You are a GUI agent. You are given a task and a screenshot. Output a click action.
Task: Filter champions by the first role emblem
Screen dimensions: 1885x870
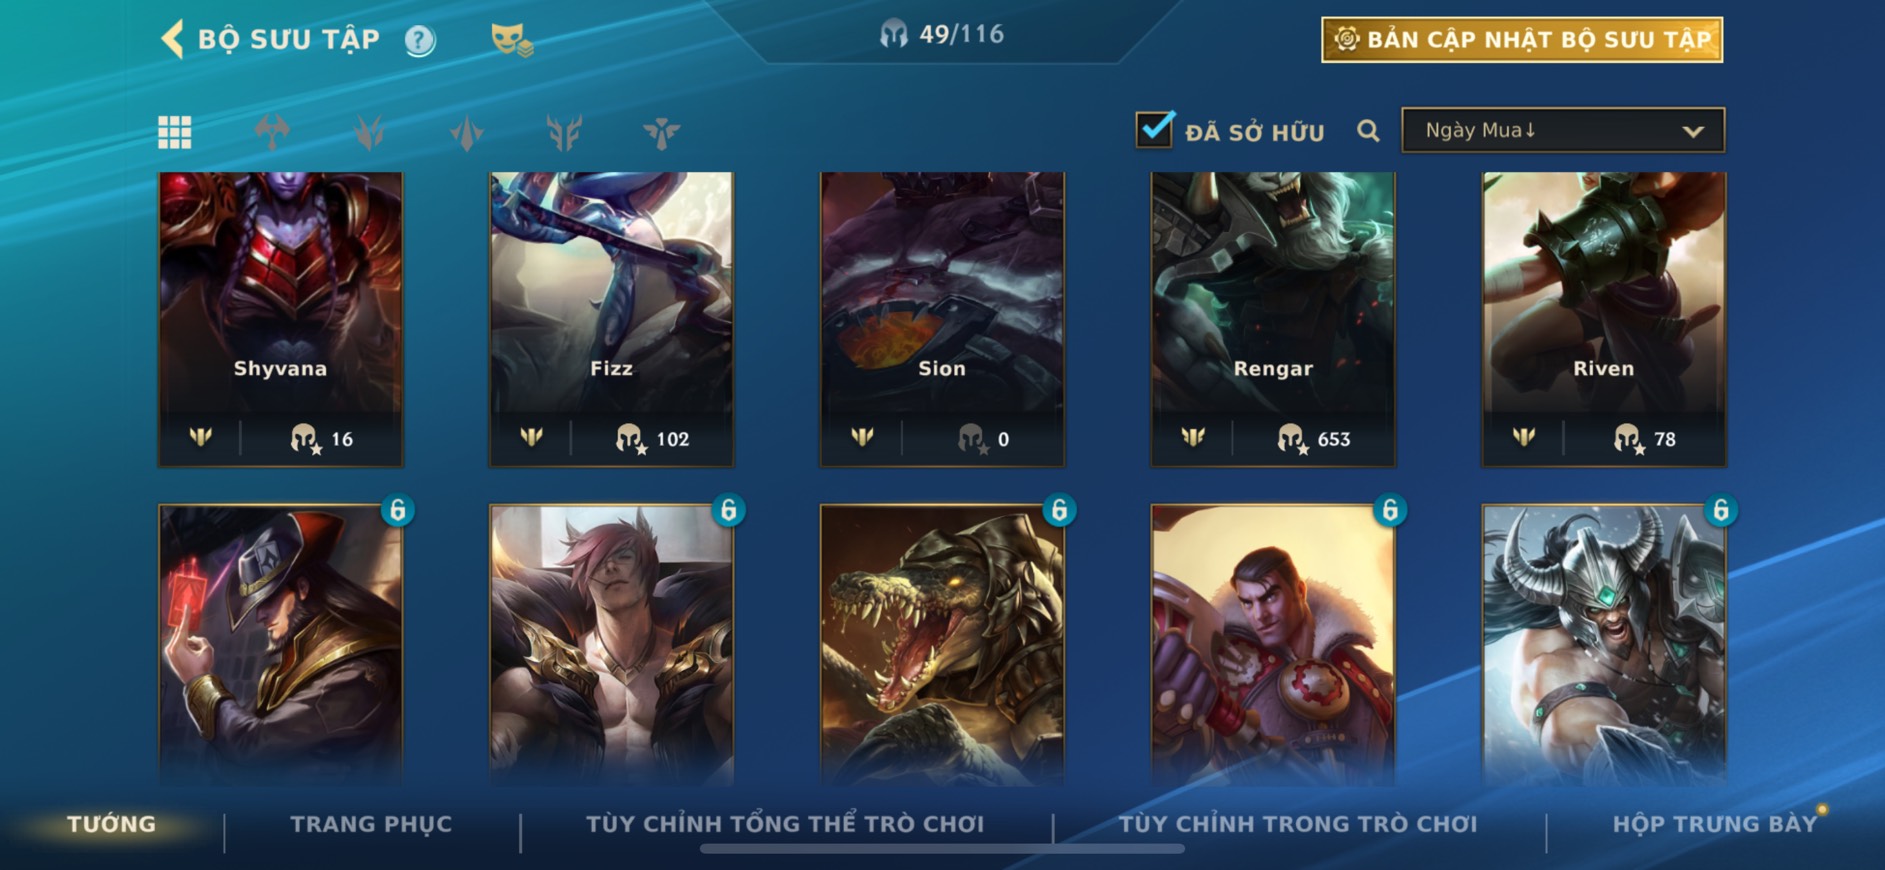tap(272, 132)
